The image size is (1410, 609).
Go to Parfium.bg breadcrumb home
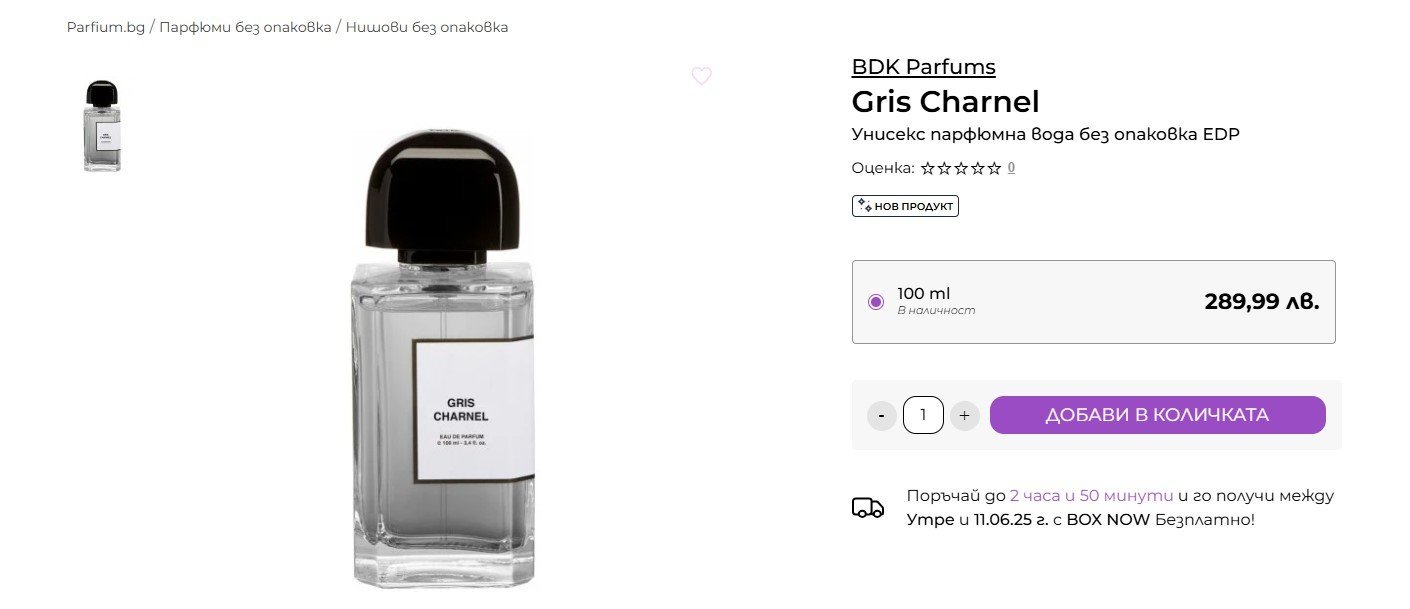106,27
